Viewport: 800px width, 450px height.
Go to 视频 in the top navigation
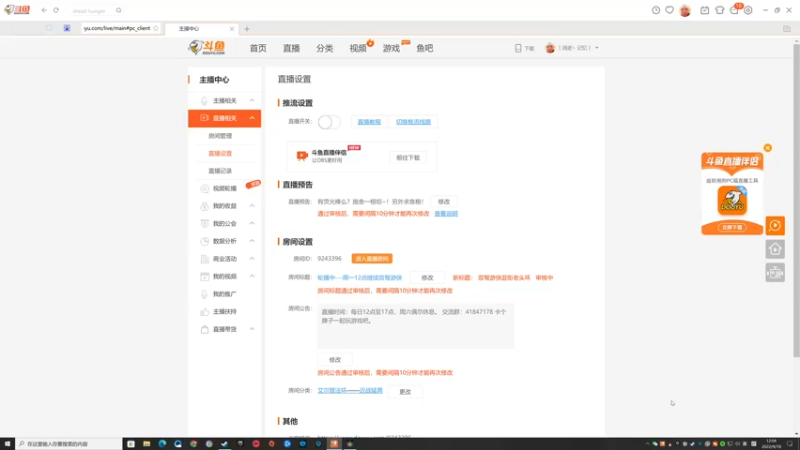(358, 48)
